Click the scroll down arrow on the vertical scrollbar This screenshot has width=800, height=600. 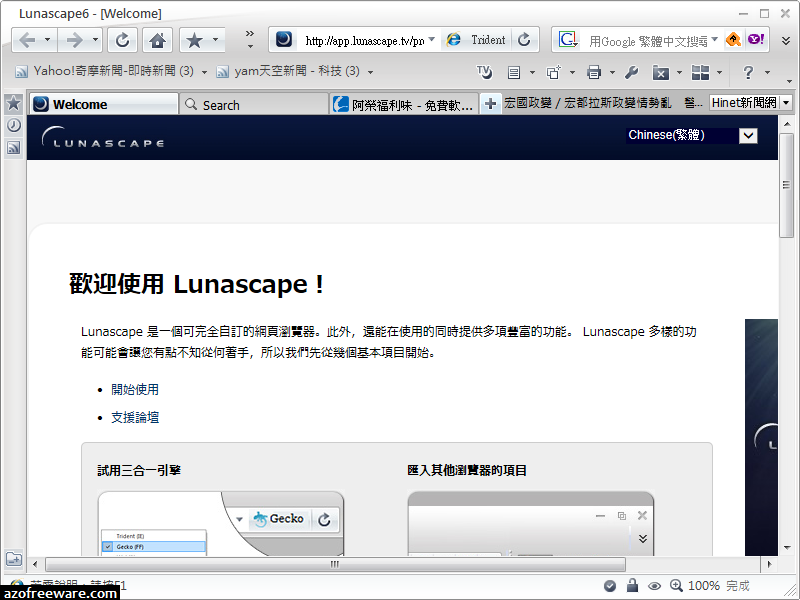(x=786, y=547)
